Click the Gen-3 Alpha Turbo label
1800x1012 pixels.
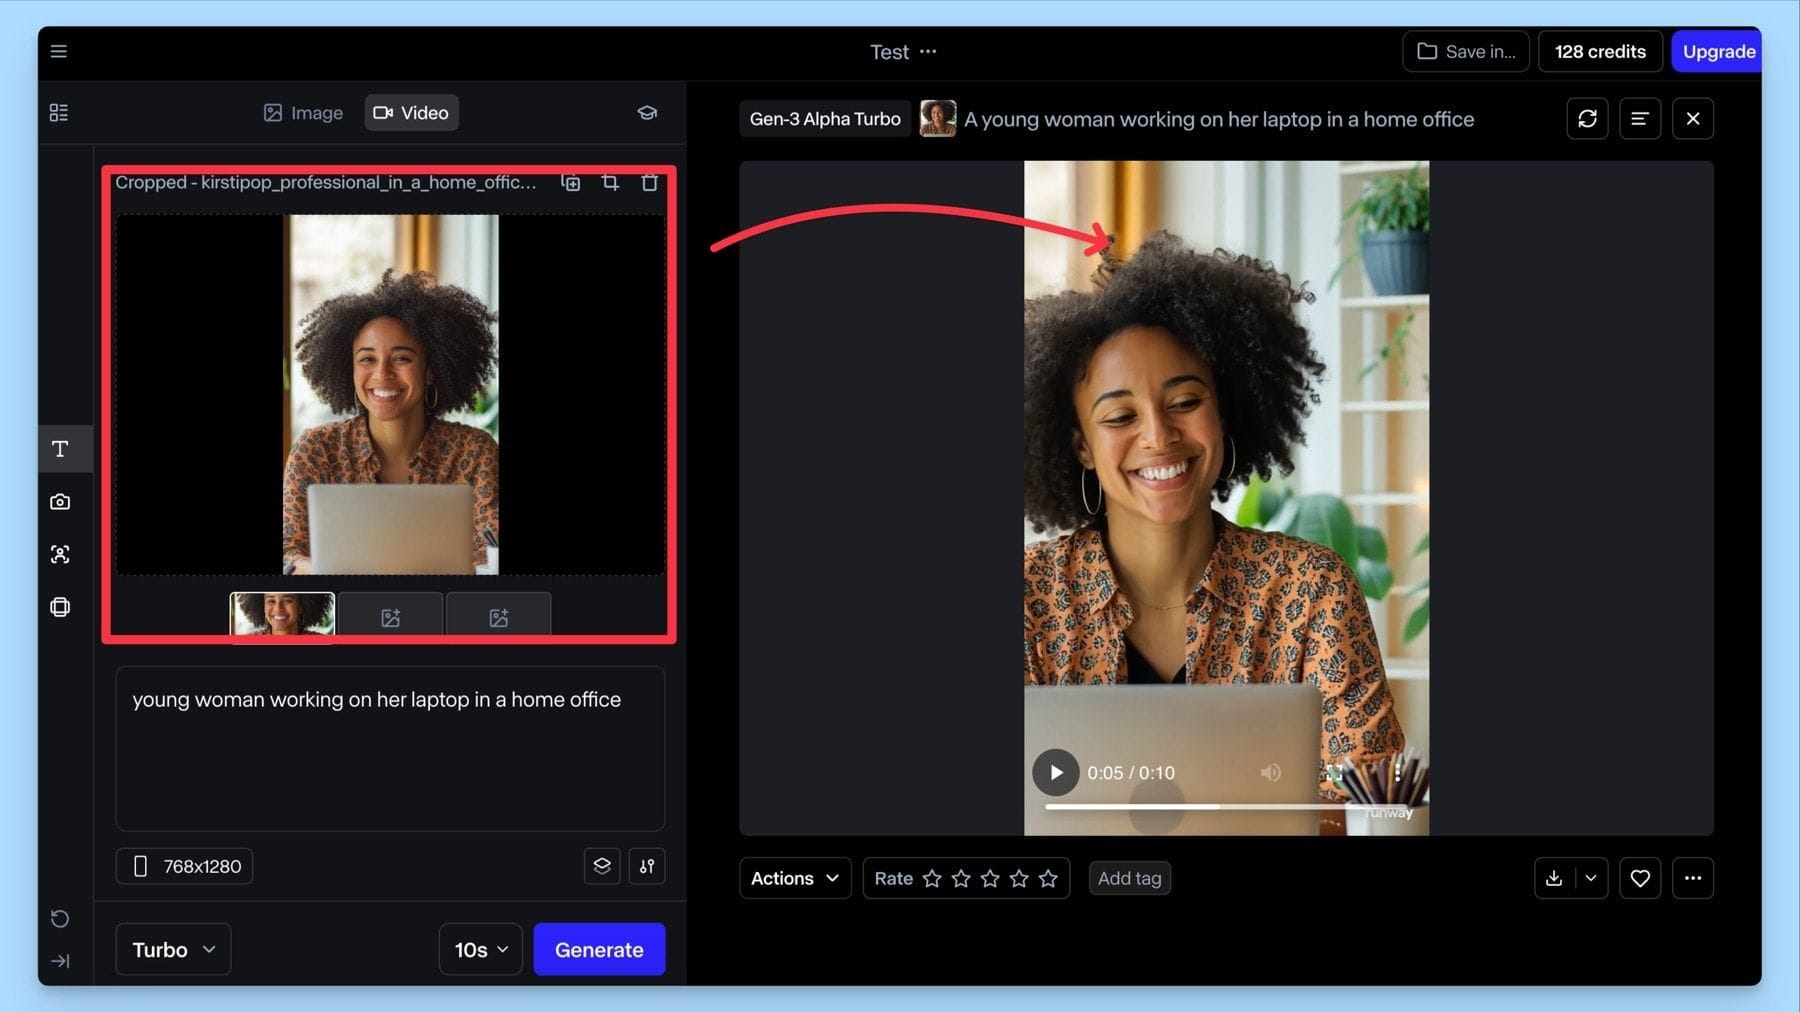pyautogui.click(x=825, y=118)
